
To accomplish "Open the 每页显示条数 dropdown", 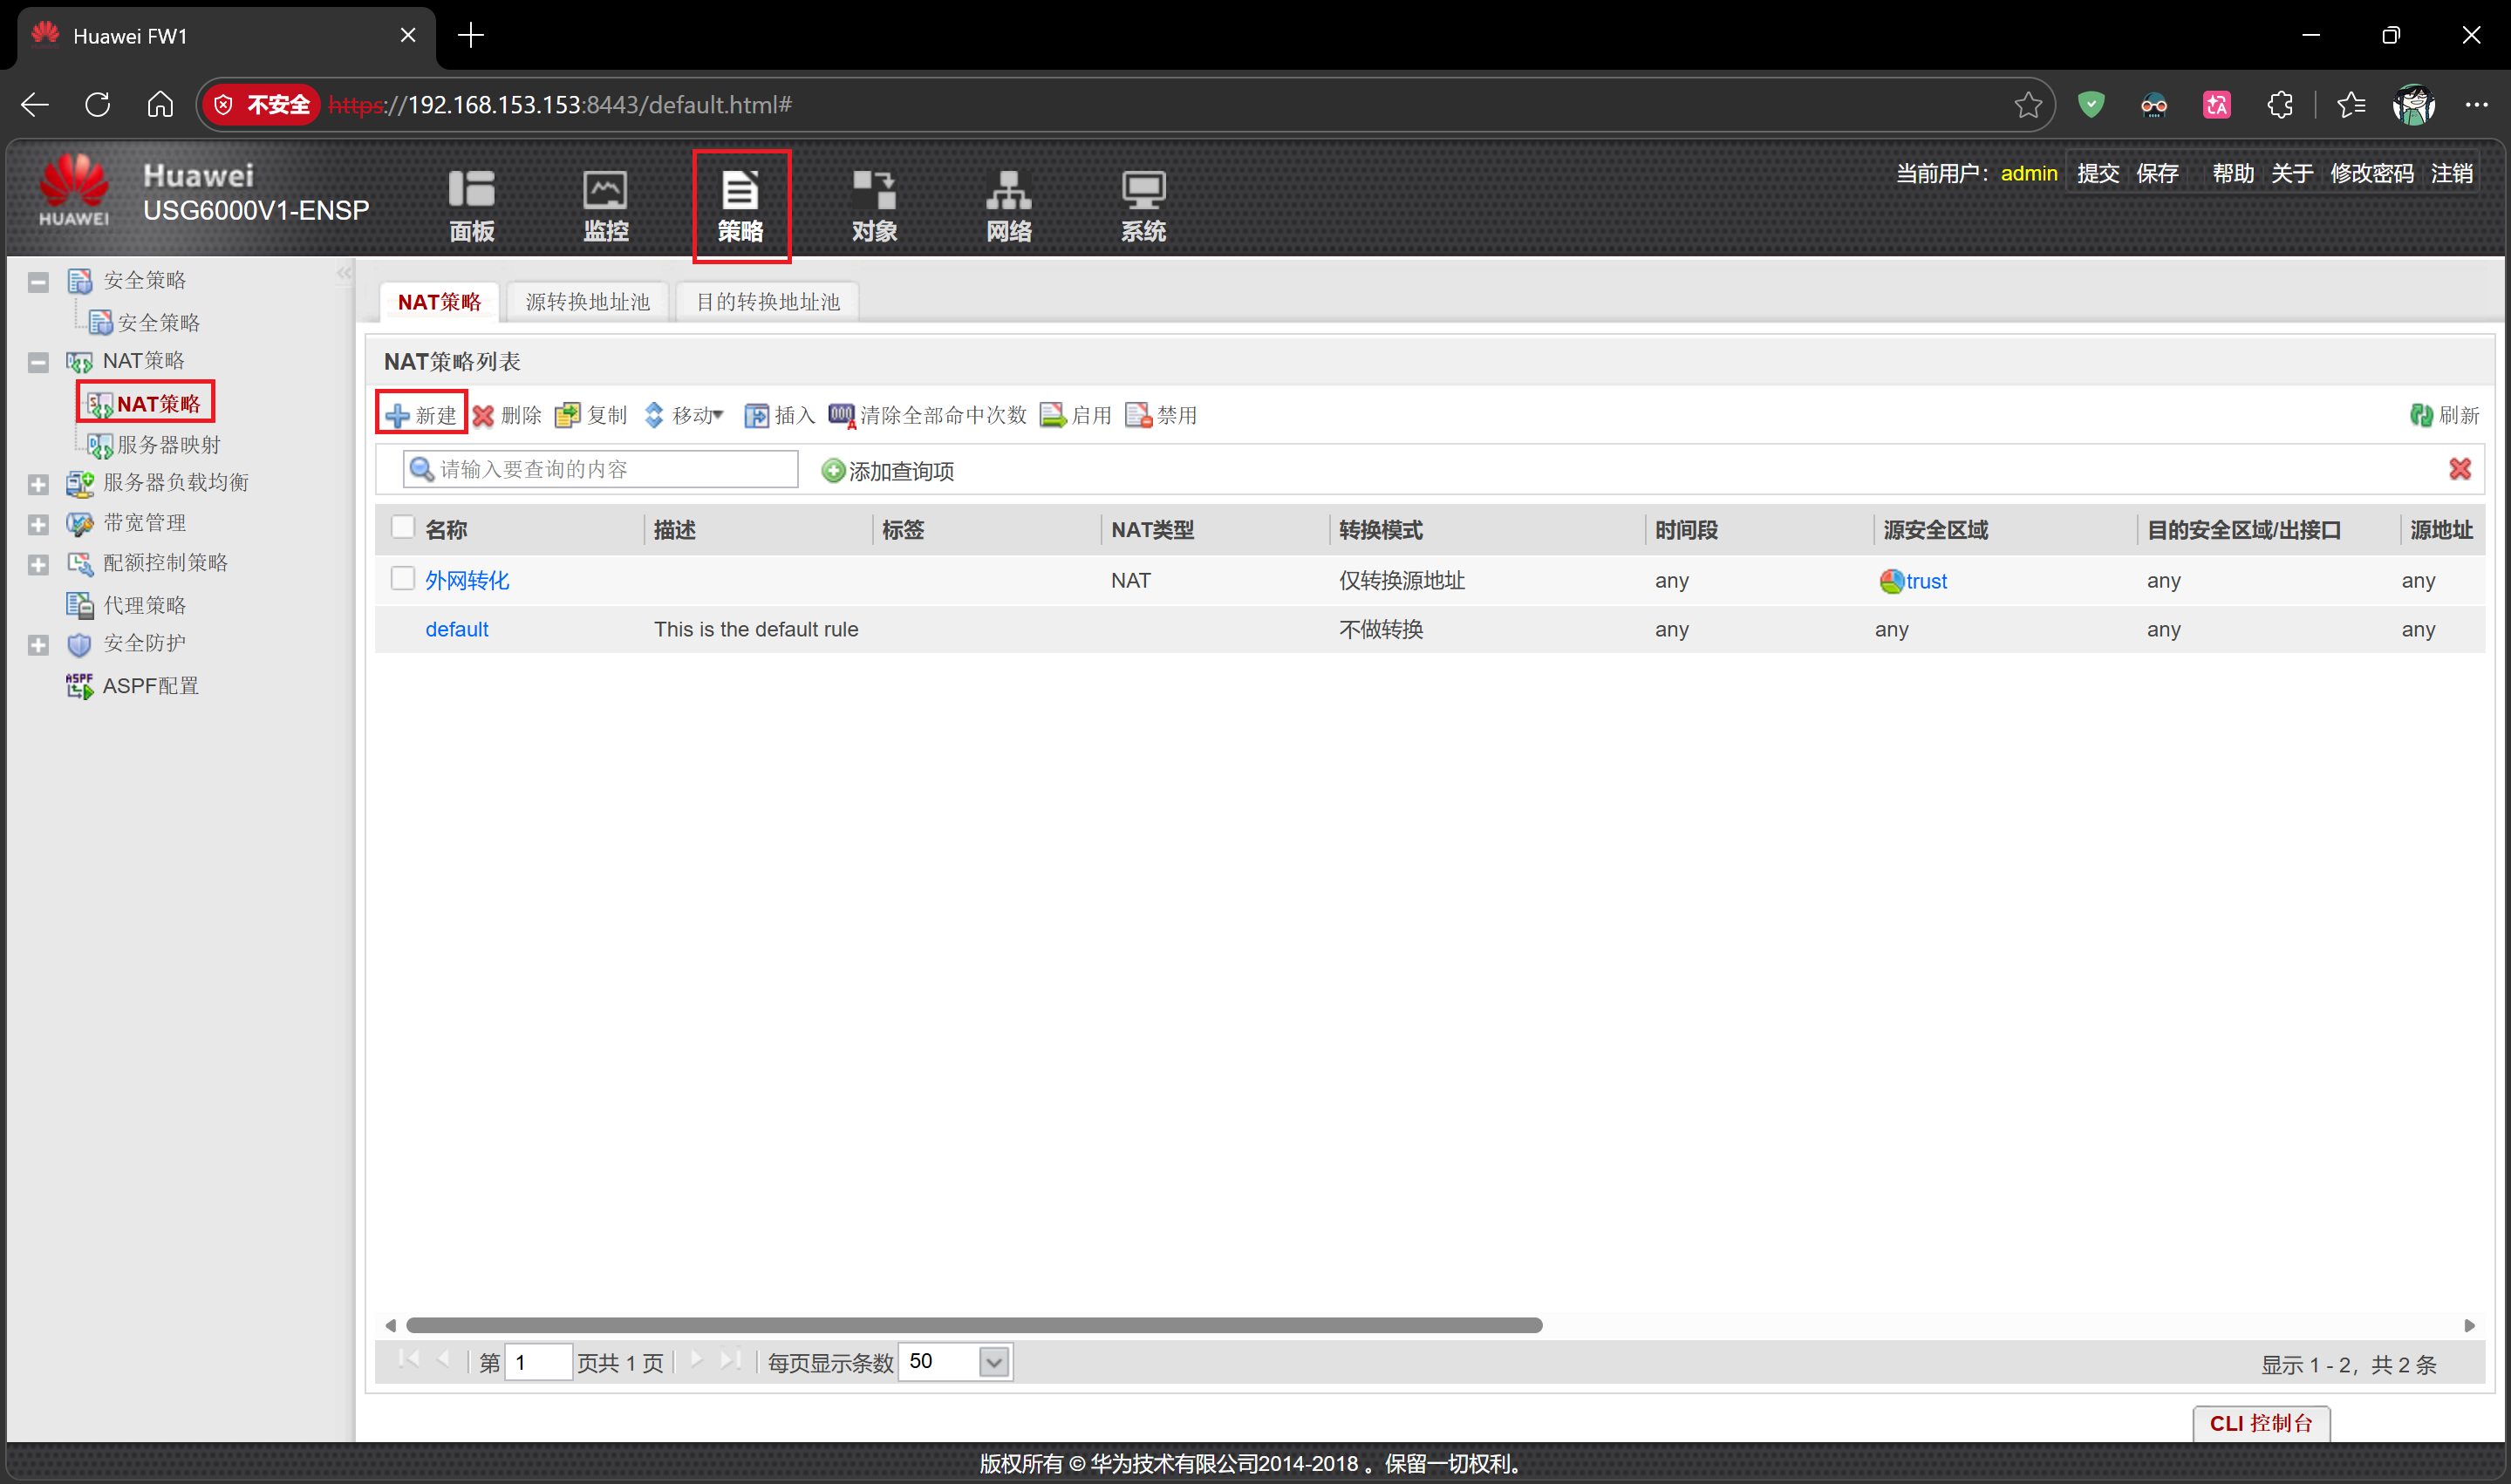I will click(993, 1362).
